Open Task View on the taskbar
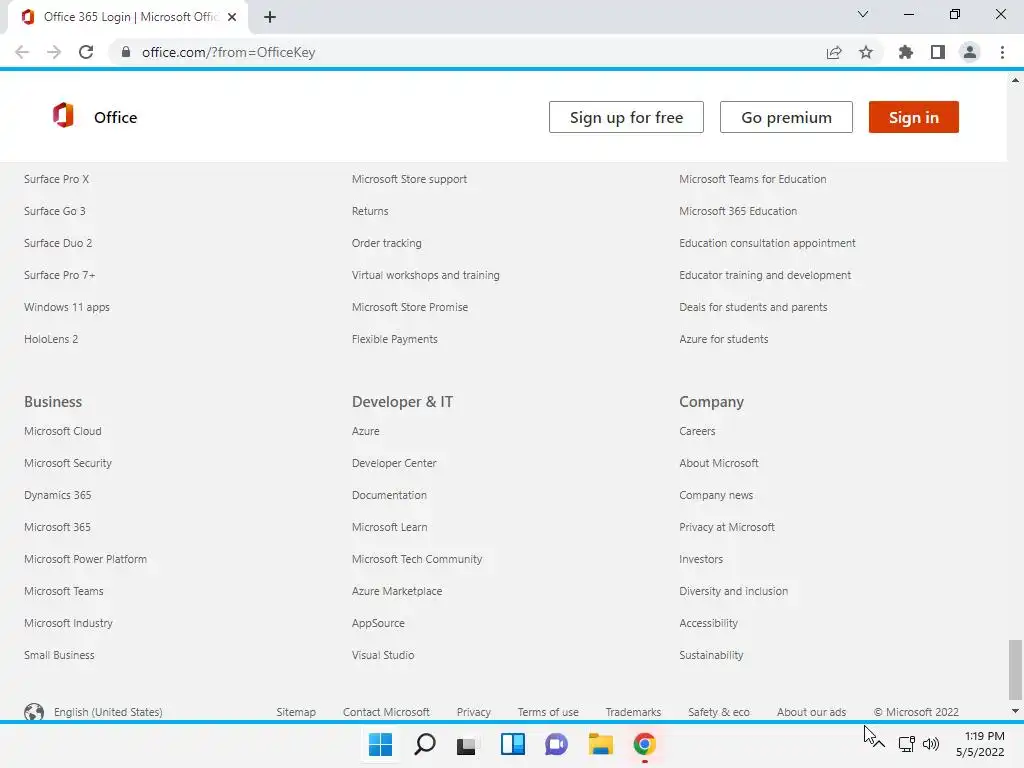 click(x=466, y=745)
